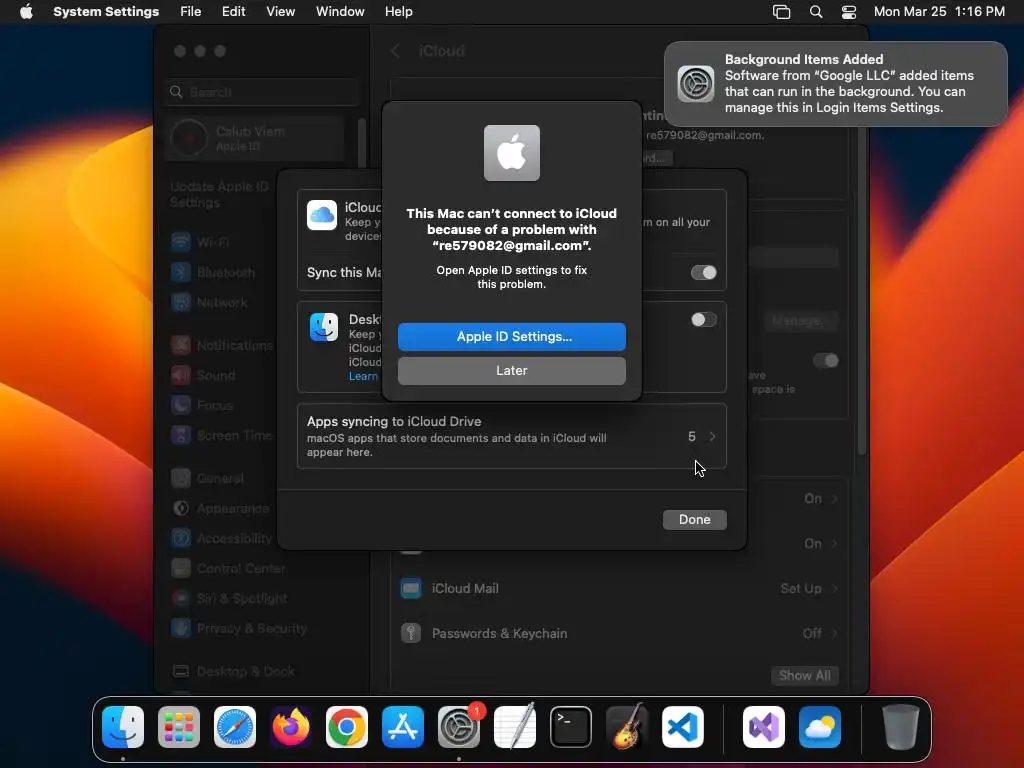
Task: Open the Trash in the Dock
Action: coord(901,727)
